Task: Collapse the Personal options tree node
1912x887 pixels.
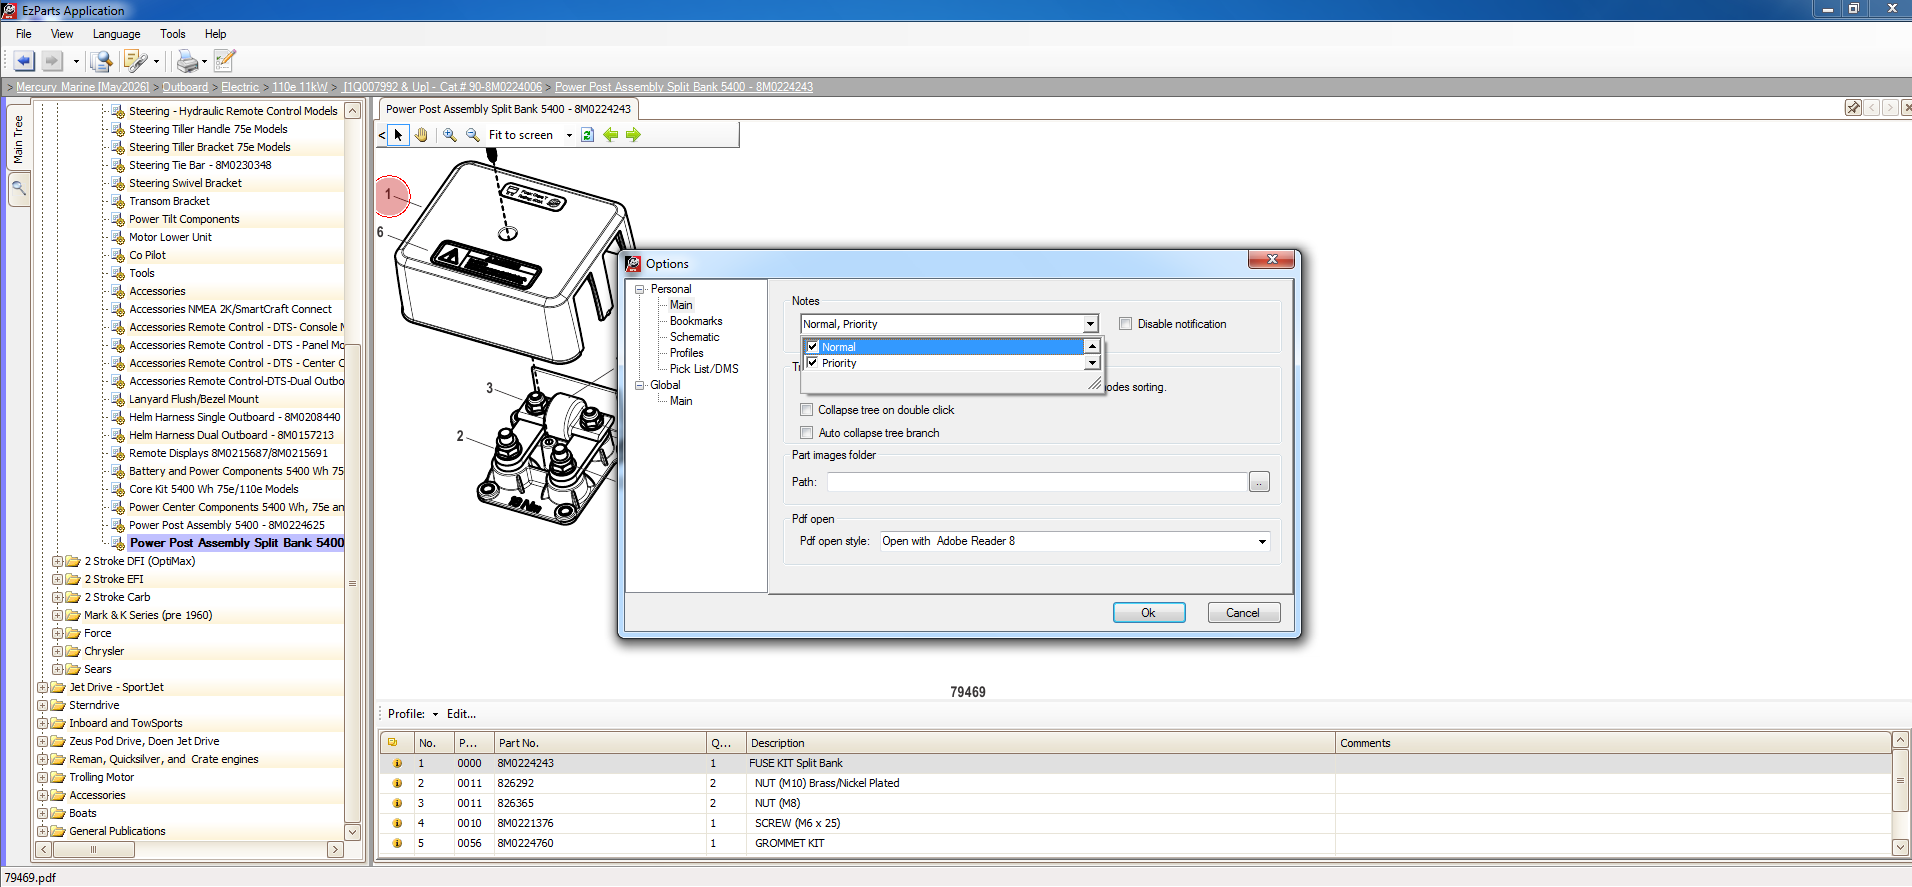Action: point(640,289)
